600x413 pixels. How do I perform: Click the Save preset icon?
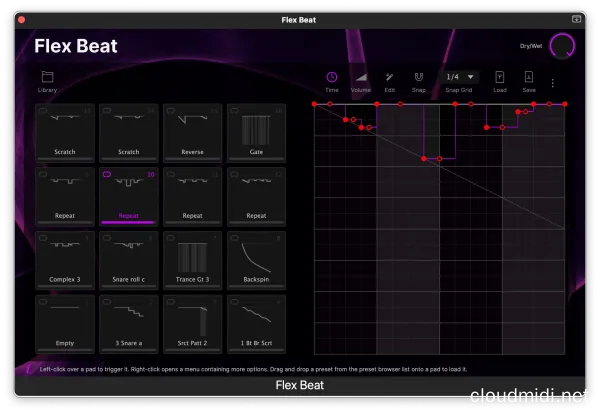pos(528,77)
